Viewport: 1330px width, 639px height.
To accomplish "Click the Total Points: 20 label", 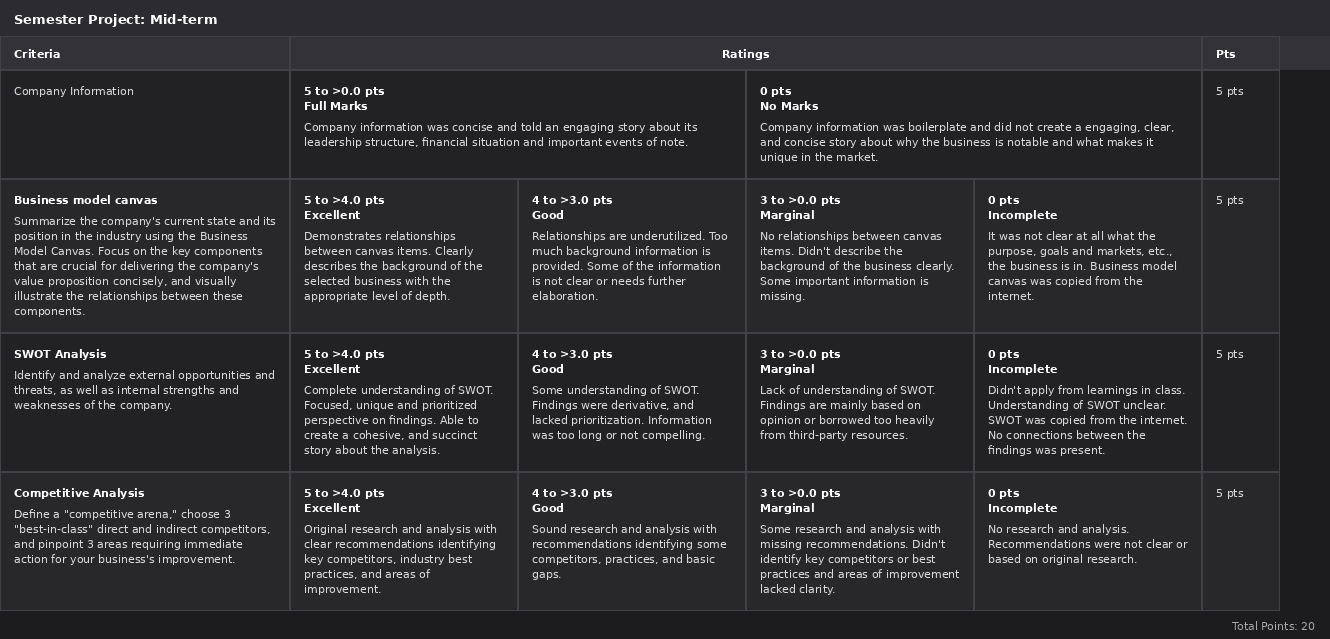I will pos(1273,626).
